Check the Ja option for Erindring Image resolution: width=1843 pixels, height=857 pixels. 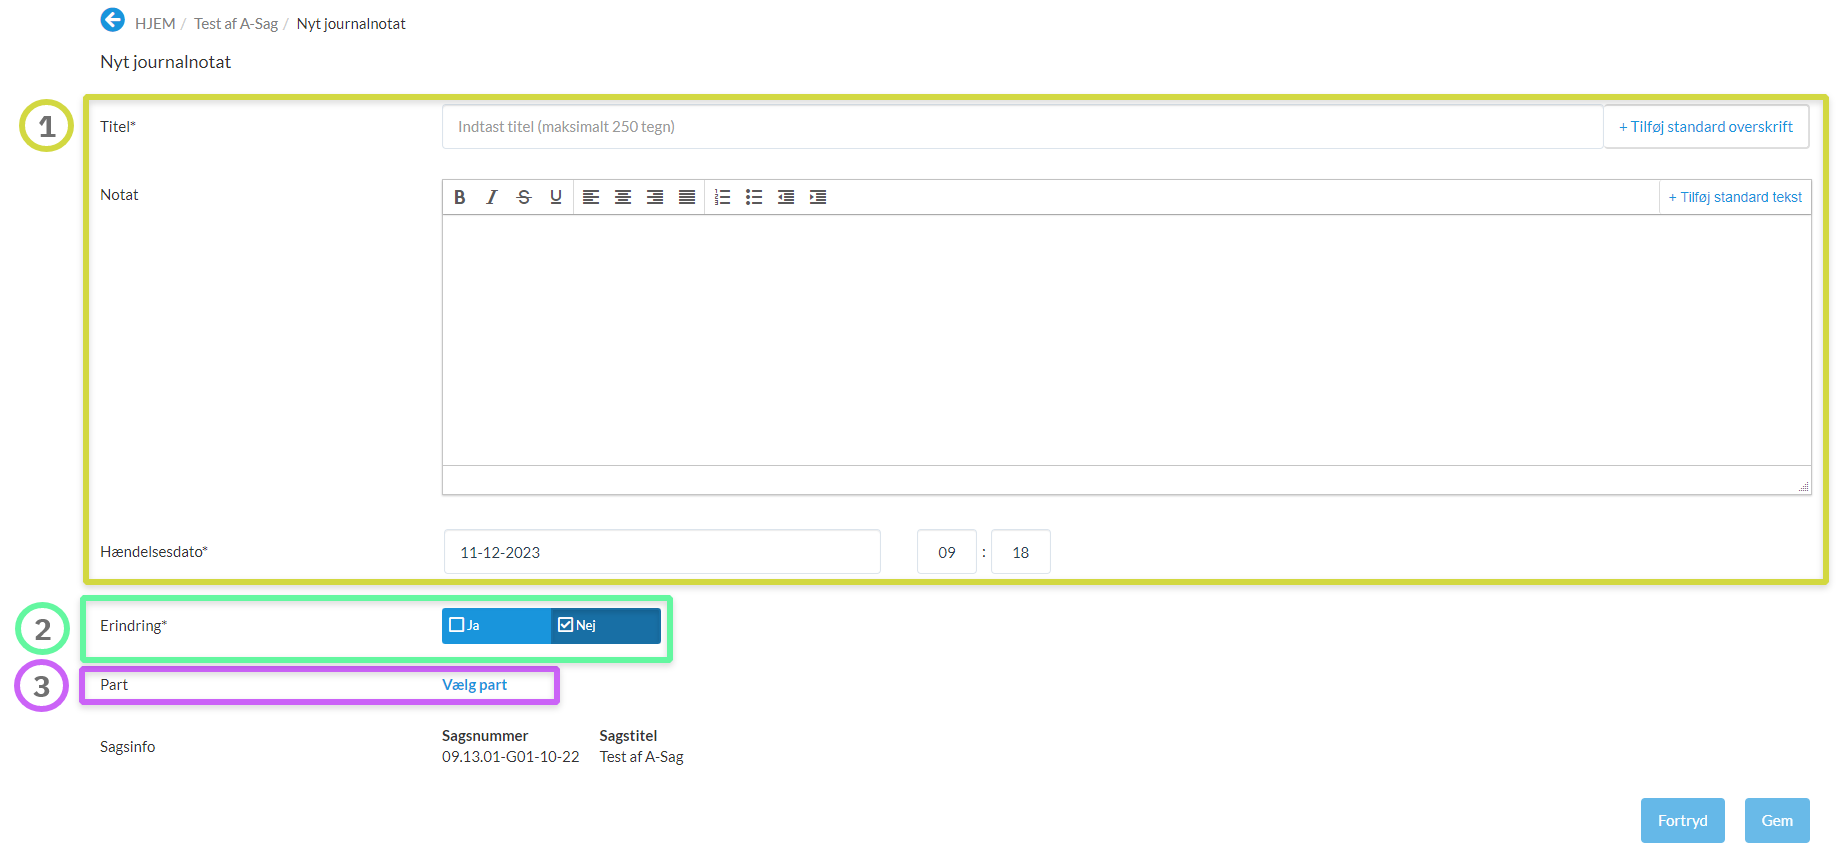pos(458,625)
